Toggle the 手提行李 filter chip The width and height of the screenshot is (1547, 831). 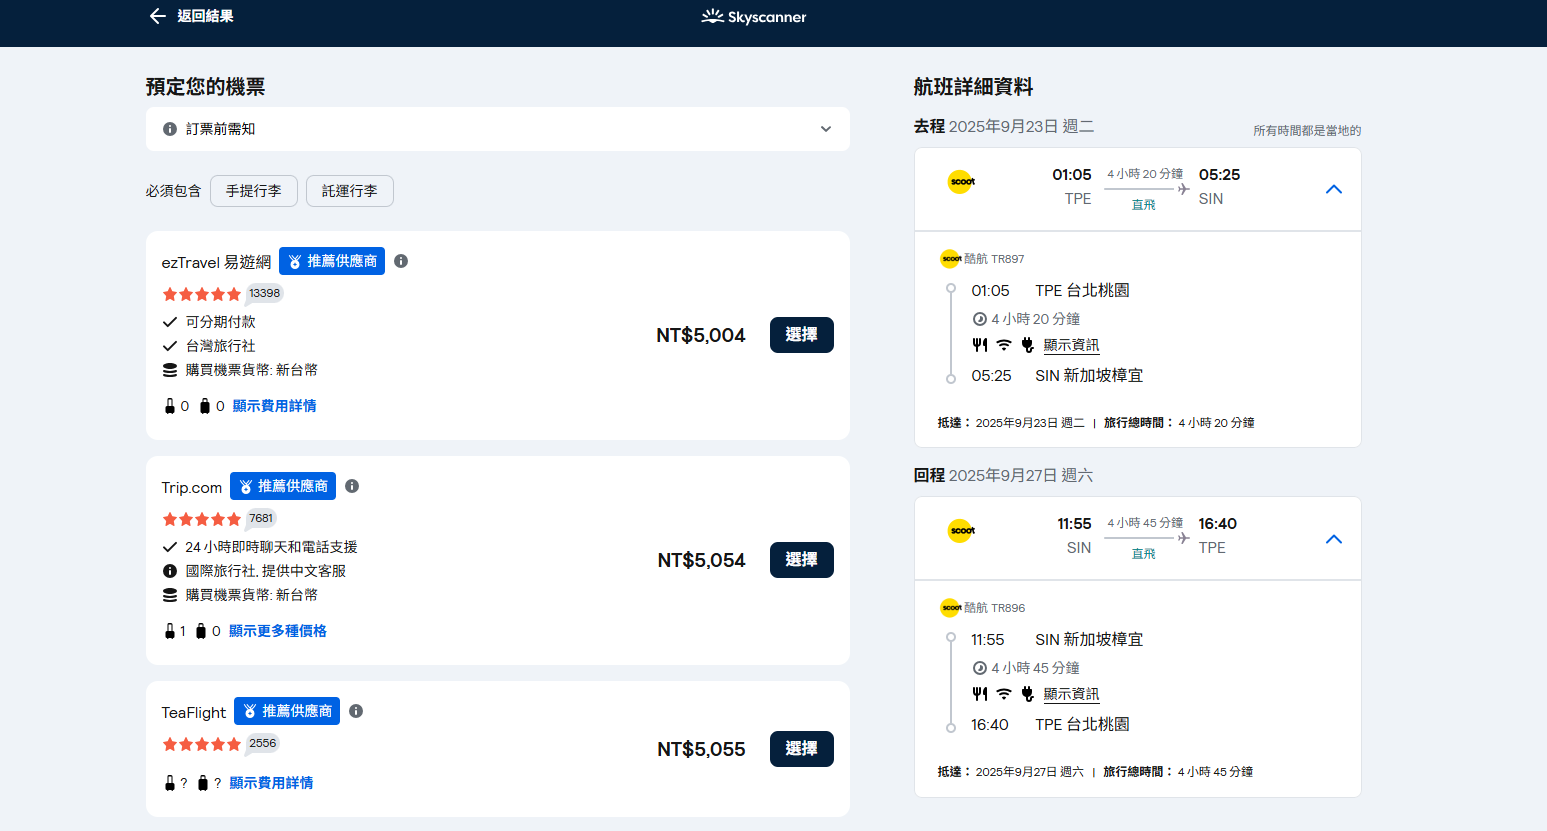tap(254, 191)
